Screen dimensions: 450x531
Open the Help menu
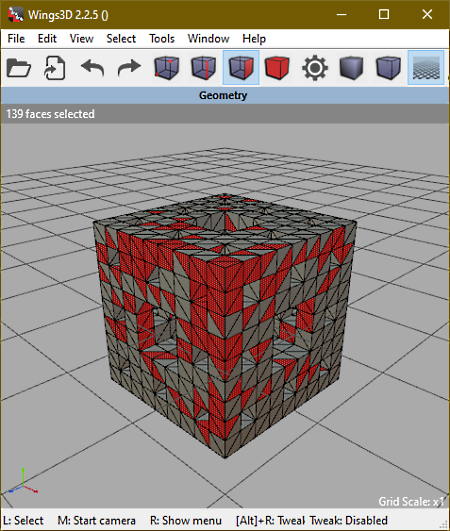(254, 39)
